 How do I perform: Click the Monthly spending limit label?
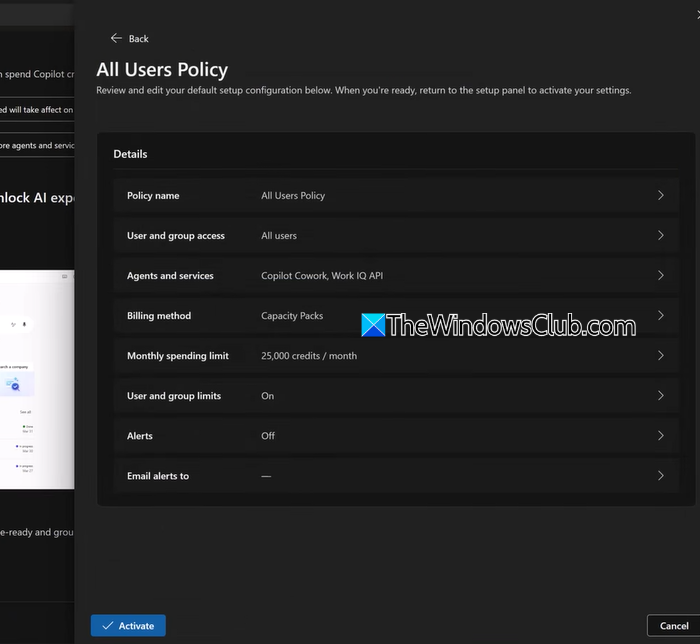pyautogui.click(x=178, y=356)
